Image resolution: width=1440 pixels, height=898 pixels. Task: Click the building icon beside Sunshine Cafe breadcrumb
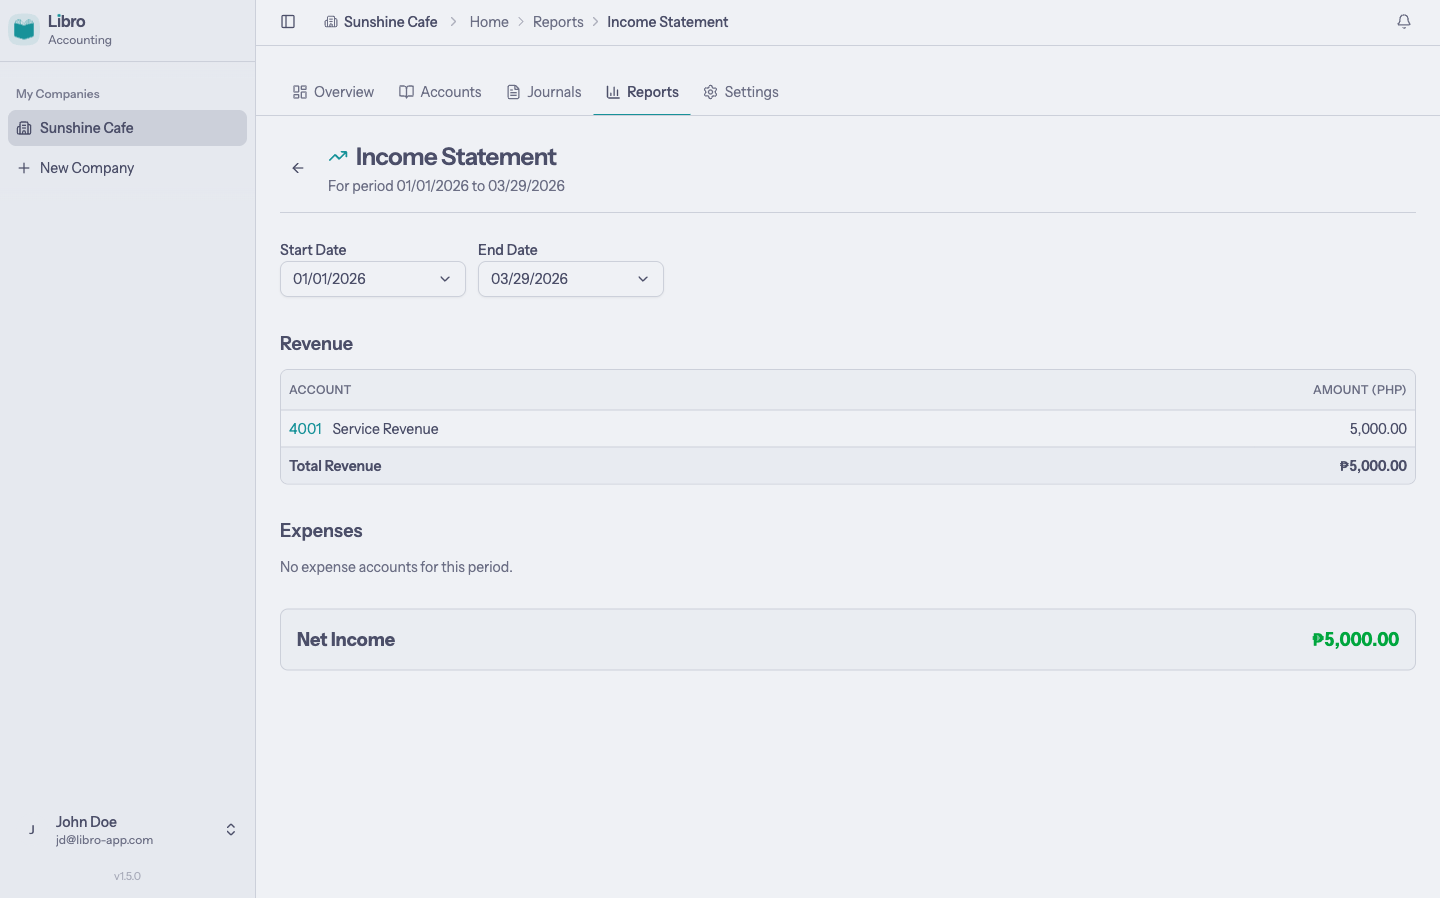[x=330, y=21]
